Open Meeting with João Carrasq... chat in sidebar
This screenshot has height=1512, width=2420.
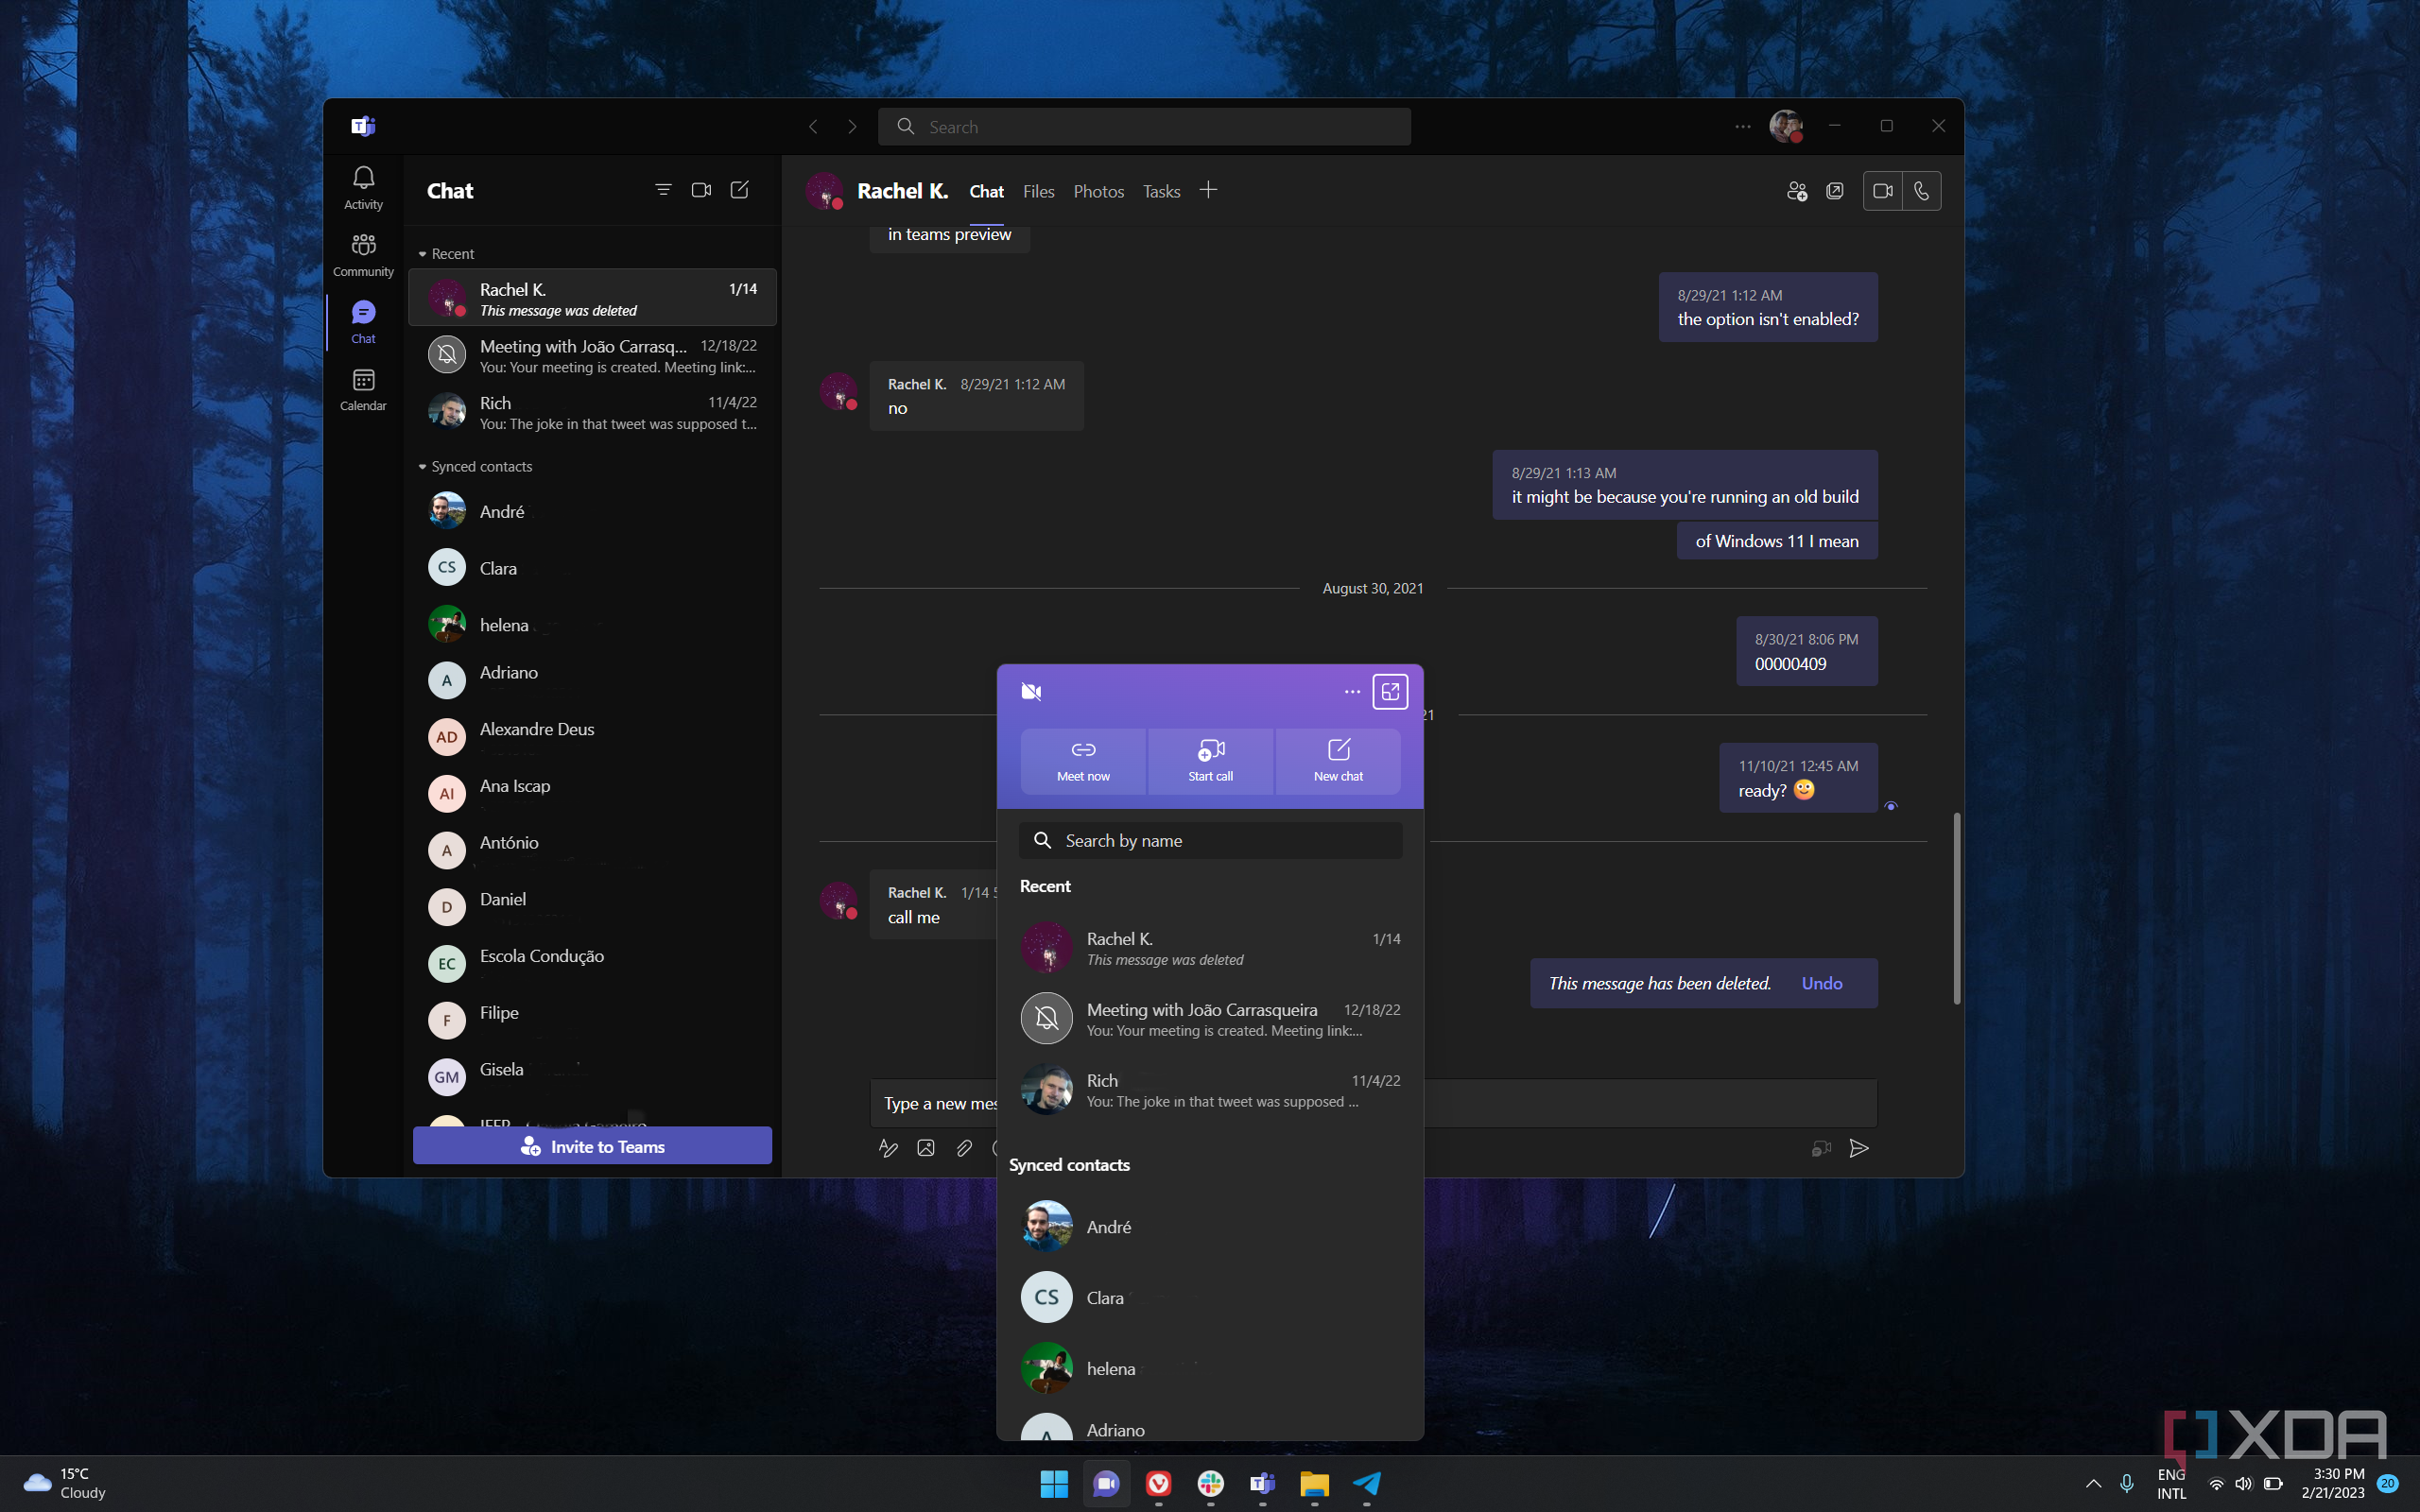tap(592, 355)
